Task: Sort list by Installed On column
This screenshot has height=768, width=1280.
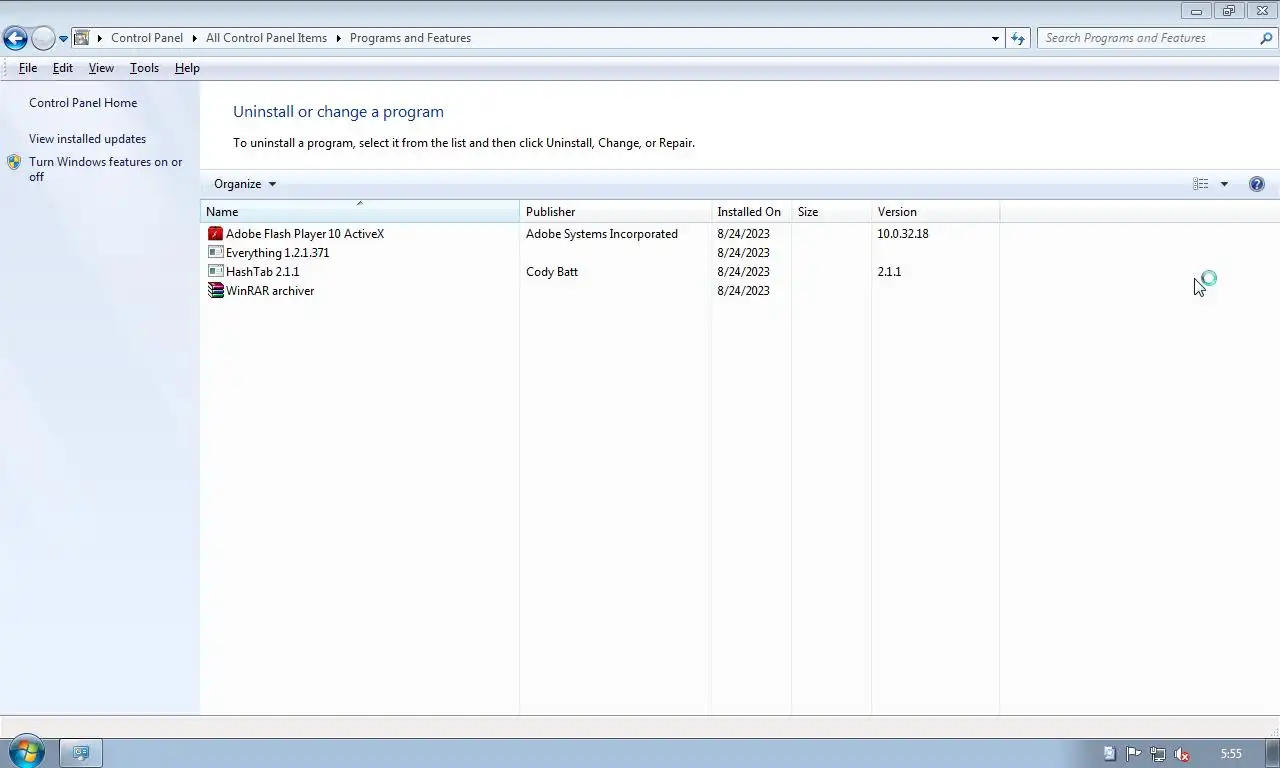Action: (751, 212)
